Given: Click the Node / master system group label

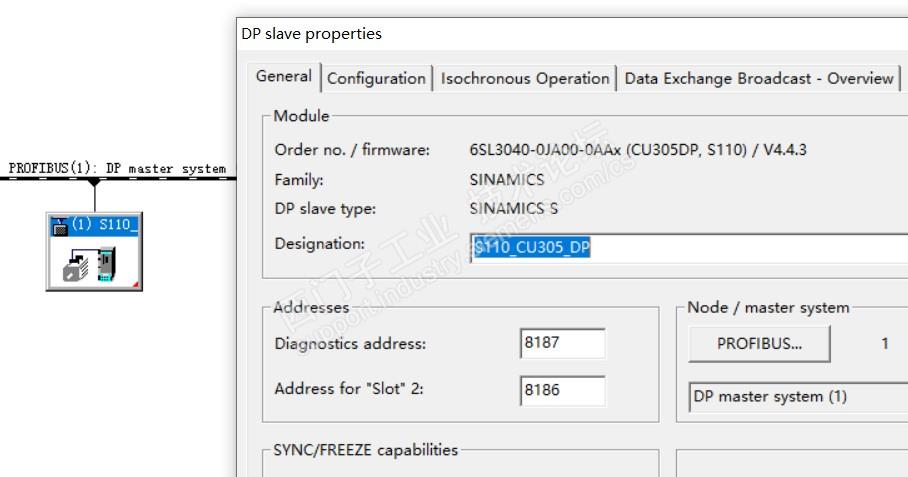Looking at the screenshot, I should pyautogui.click(x=768, y=307).
